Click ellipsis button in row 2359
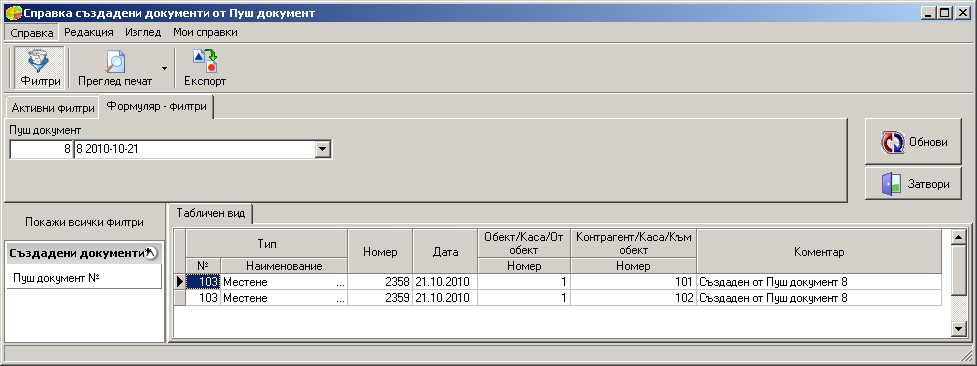 (x=340, y=298)
